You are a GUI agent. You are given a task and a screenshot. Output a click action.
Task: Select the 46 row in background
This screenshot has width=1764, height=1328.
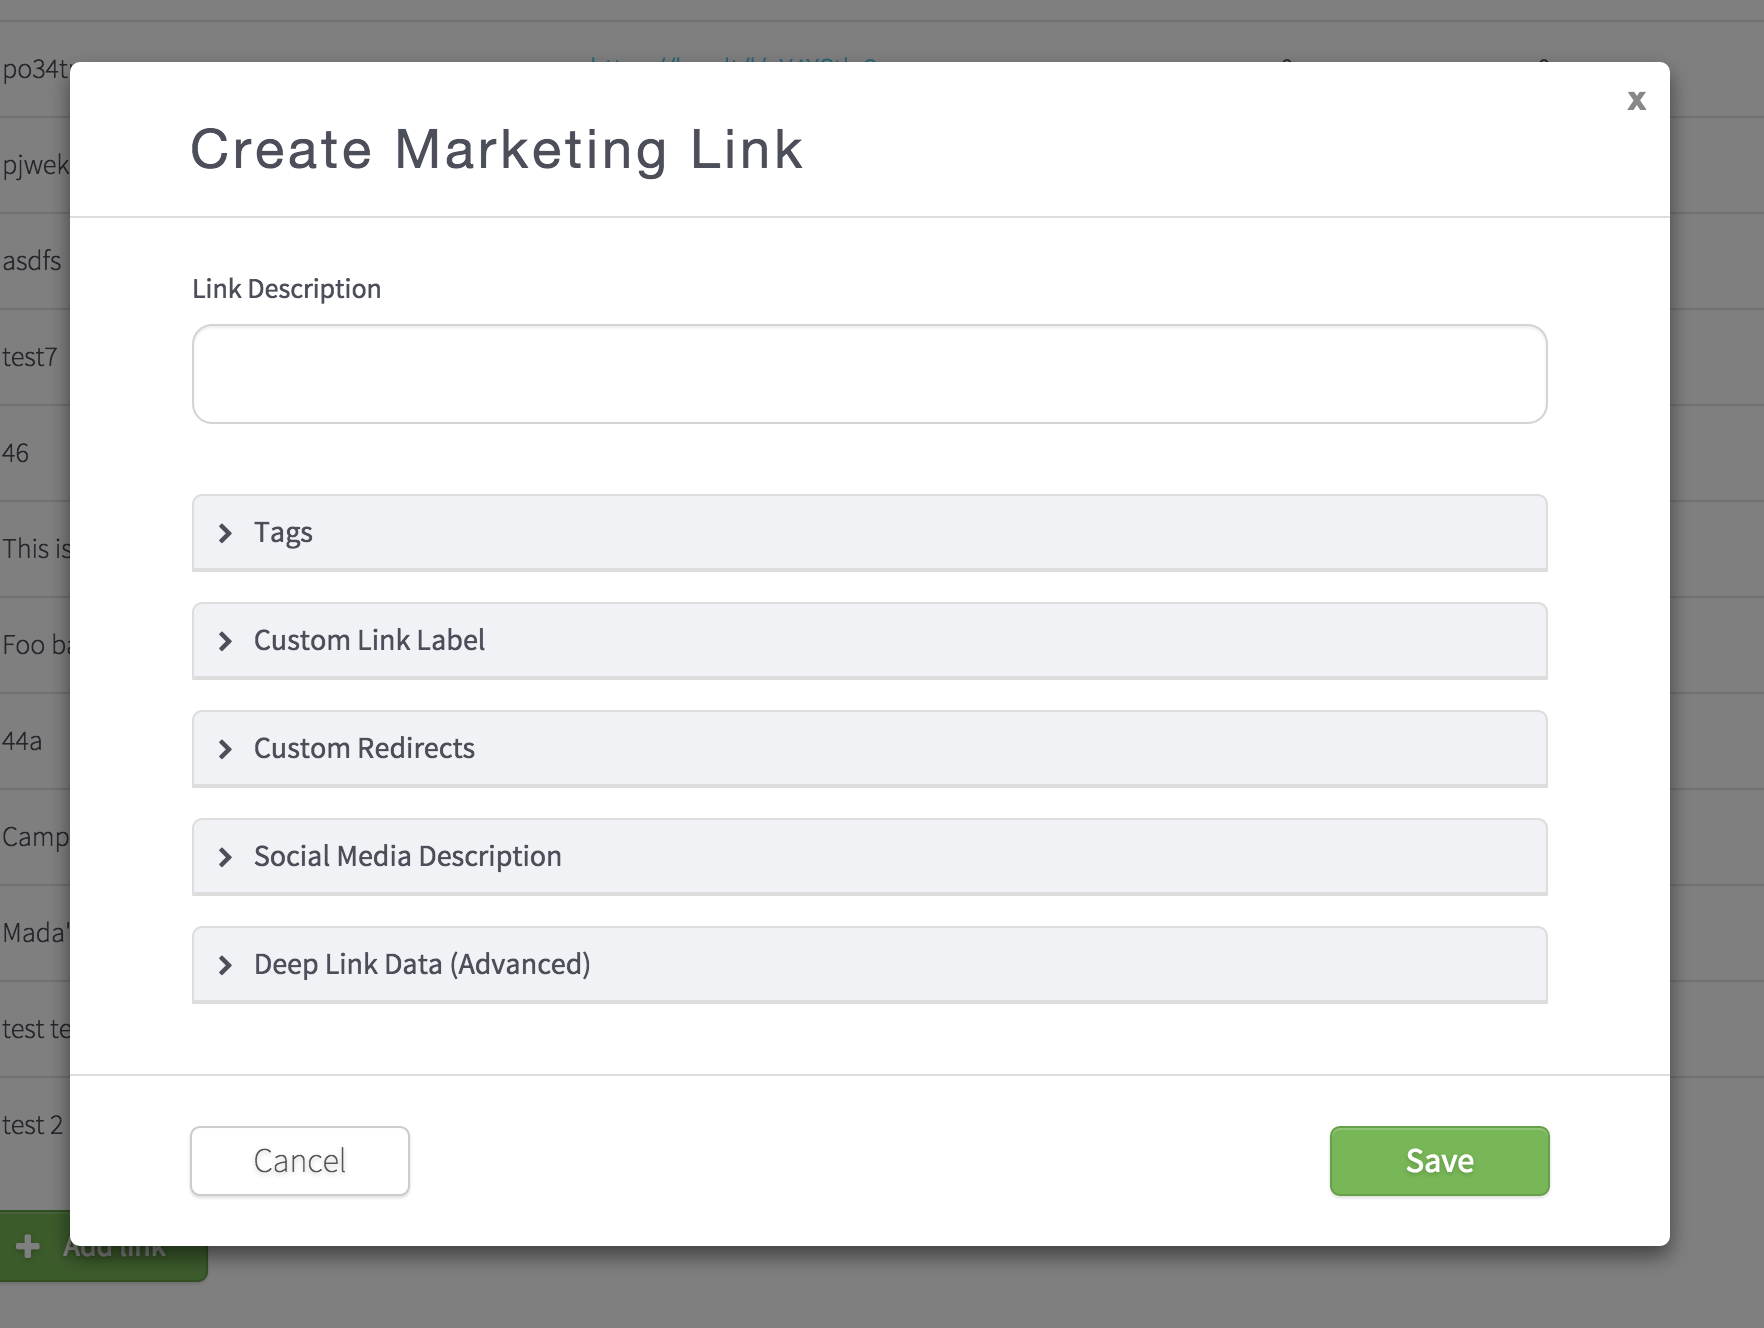(16, 453)
